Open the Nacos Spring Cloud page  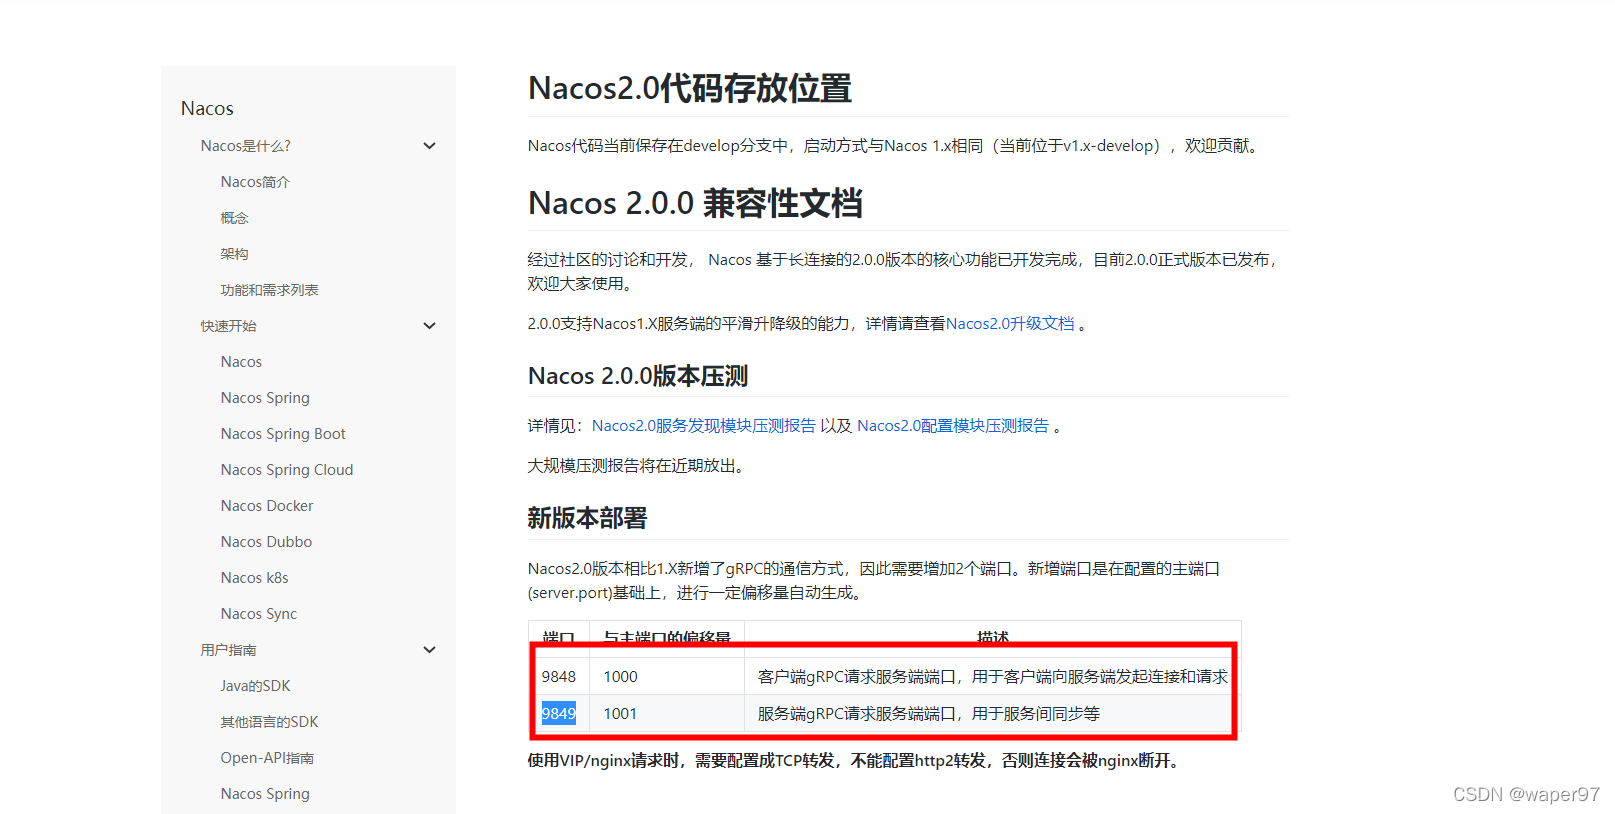(x=287, y=470)
